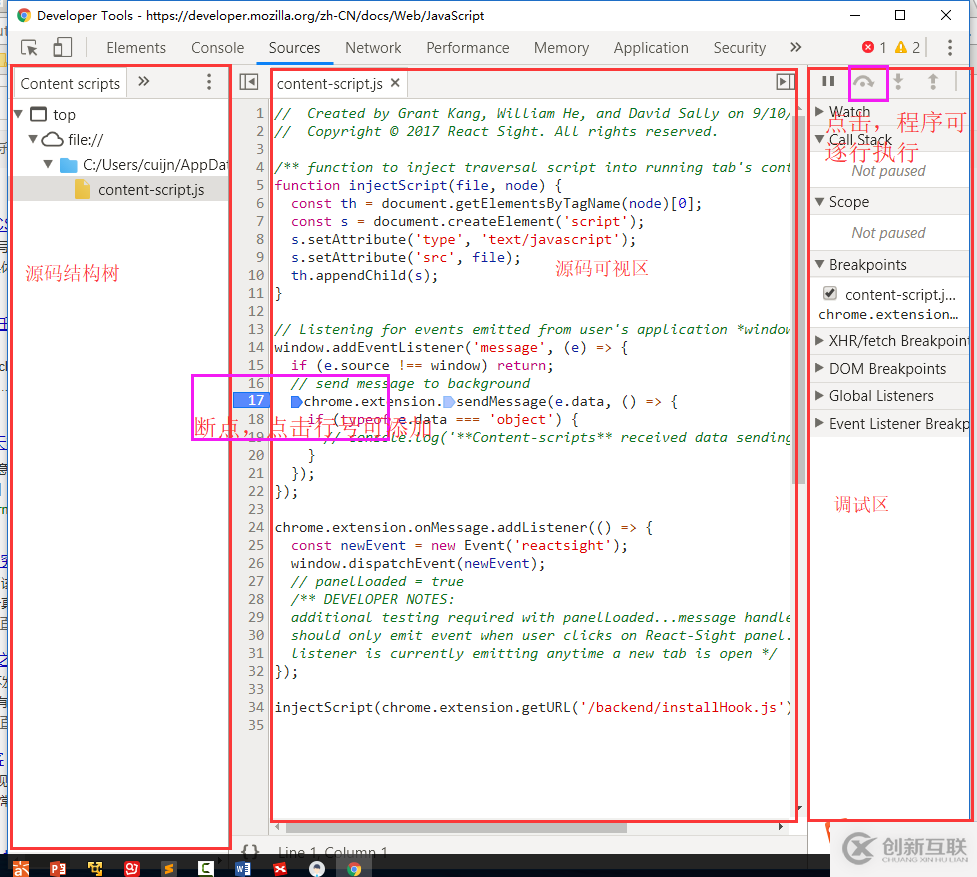Viewport: 977px width, 877px height.
Task: Click the content-script.js file icon in tree
Action: 82,189
